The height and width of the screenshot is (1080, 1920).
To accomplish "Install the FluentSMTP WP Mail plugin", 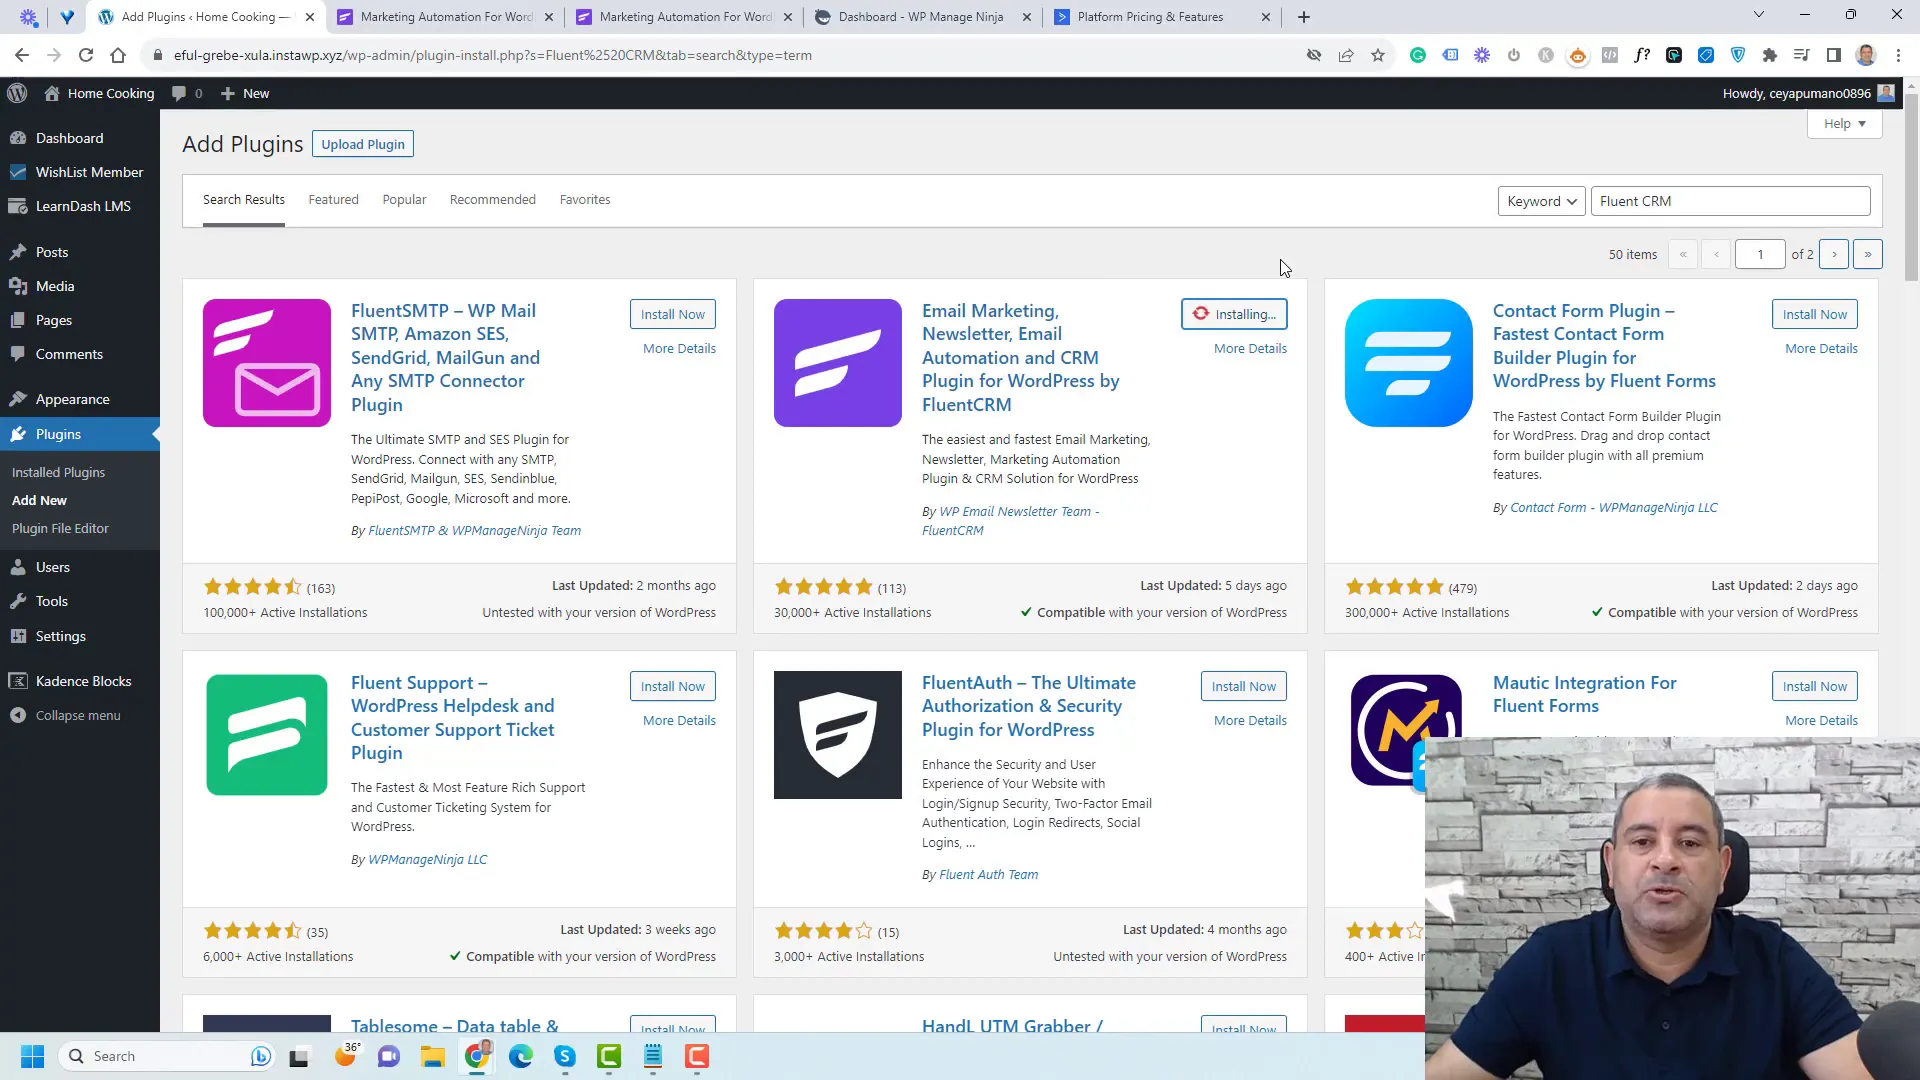I will pyautogui.click(x=673, y=314).
